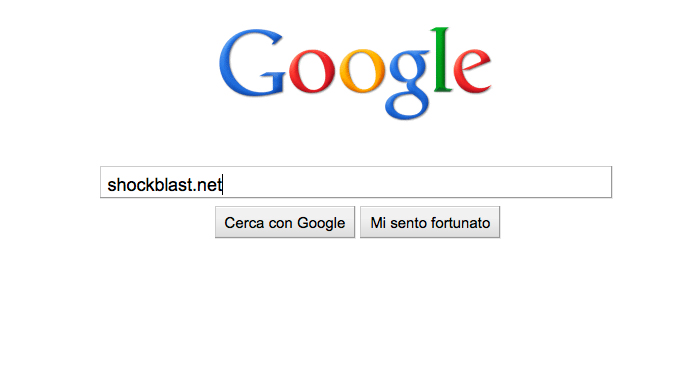This screenshot has height=365, width=697.
Task: Run the search with Cerca con Google
Action: point(285,222)
